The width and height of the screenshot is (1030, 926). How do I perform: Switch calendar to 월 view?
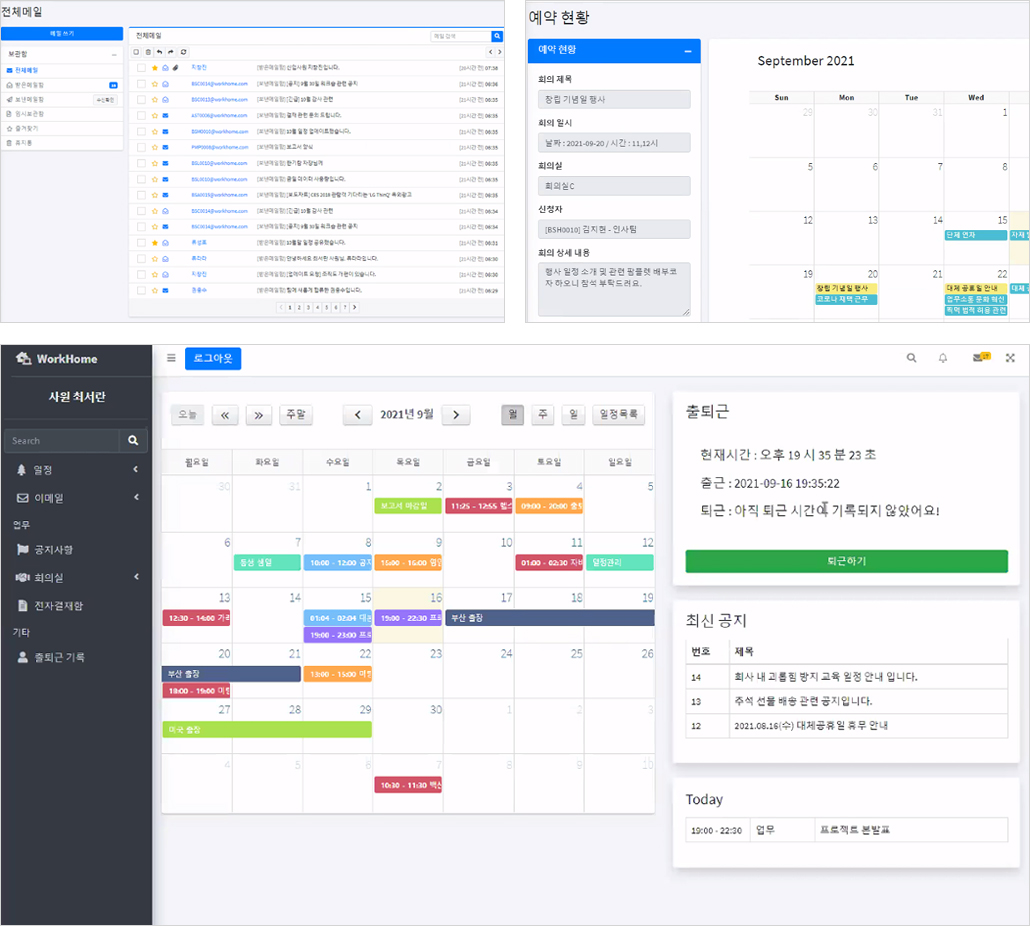[x=512, y=414]
